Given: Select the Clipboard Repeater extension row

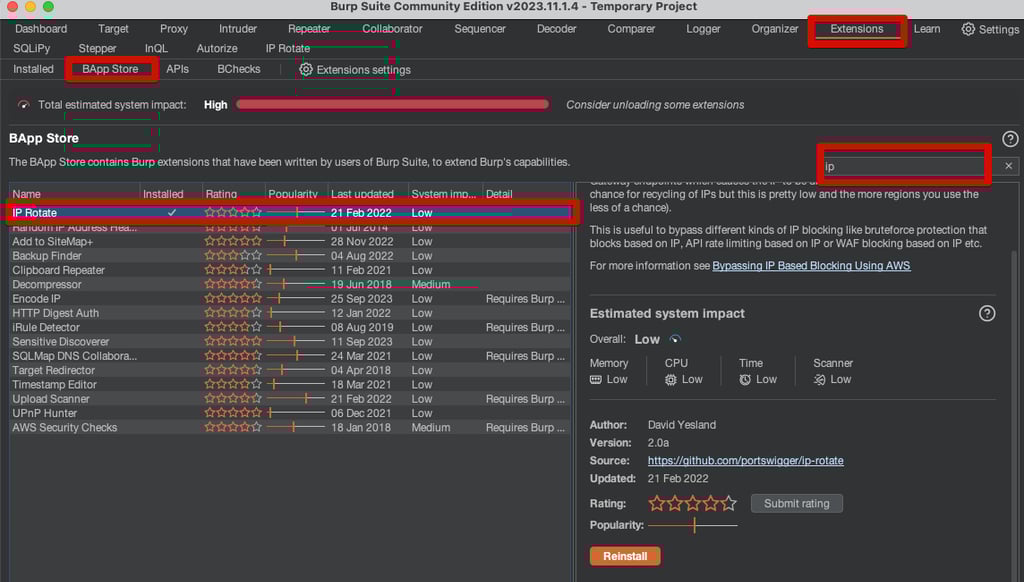Looking at the screenshot, I should pyautogui.click(x=290, y=270).
